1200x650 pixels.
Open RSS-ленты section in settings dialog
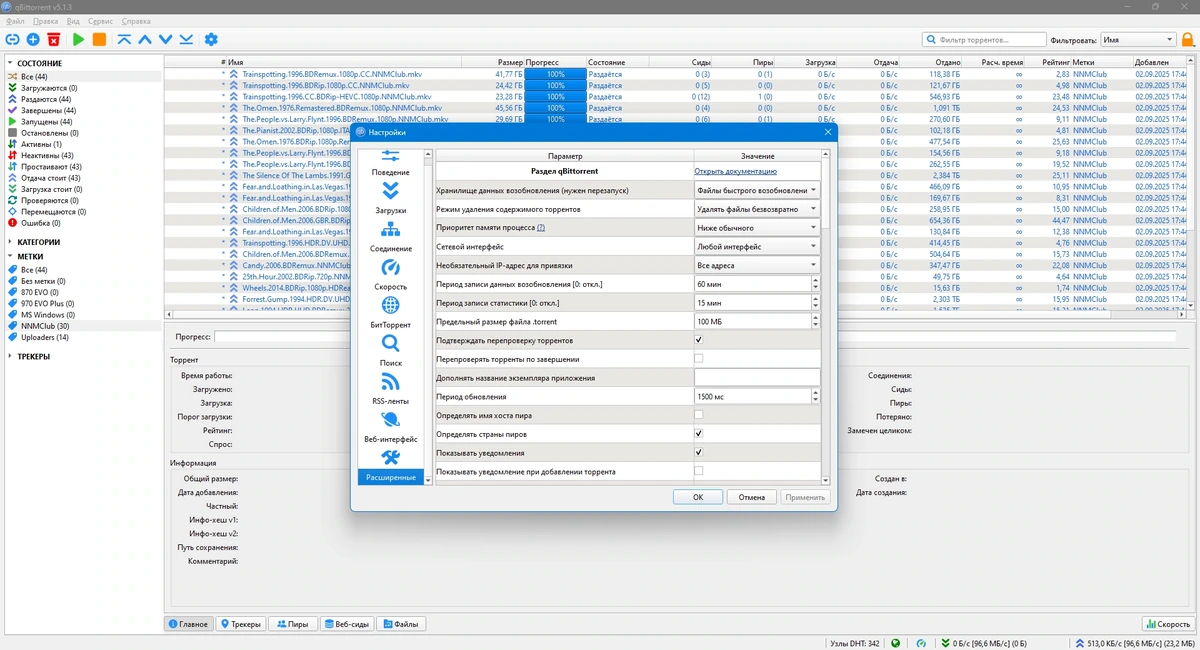click(390, 389)
